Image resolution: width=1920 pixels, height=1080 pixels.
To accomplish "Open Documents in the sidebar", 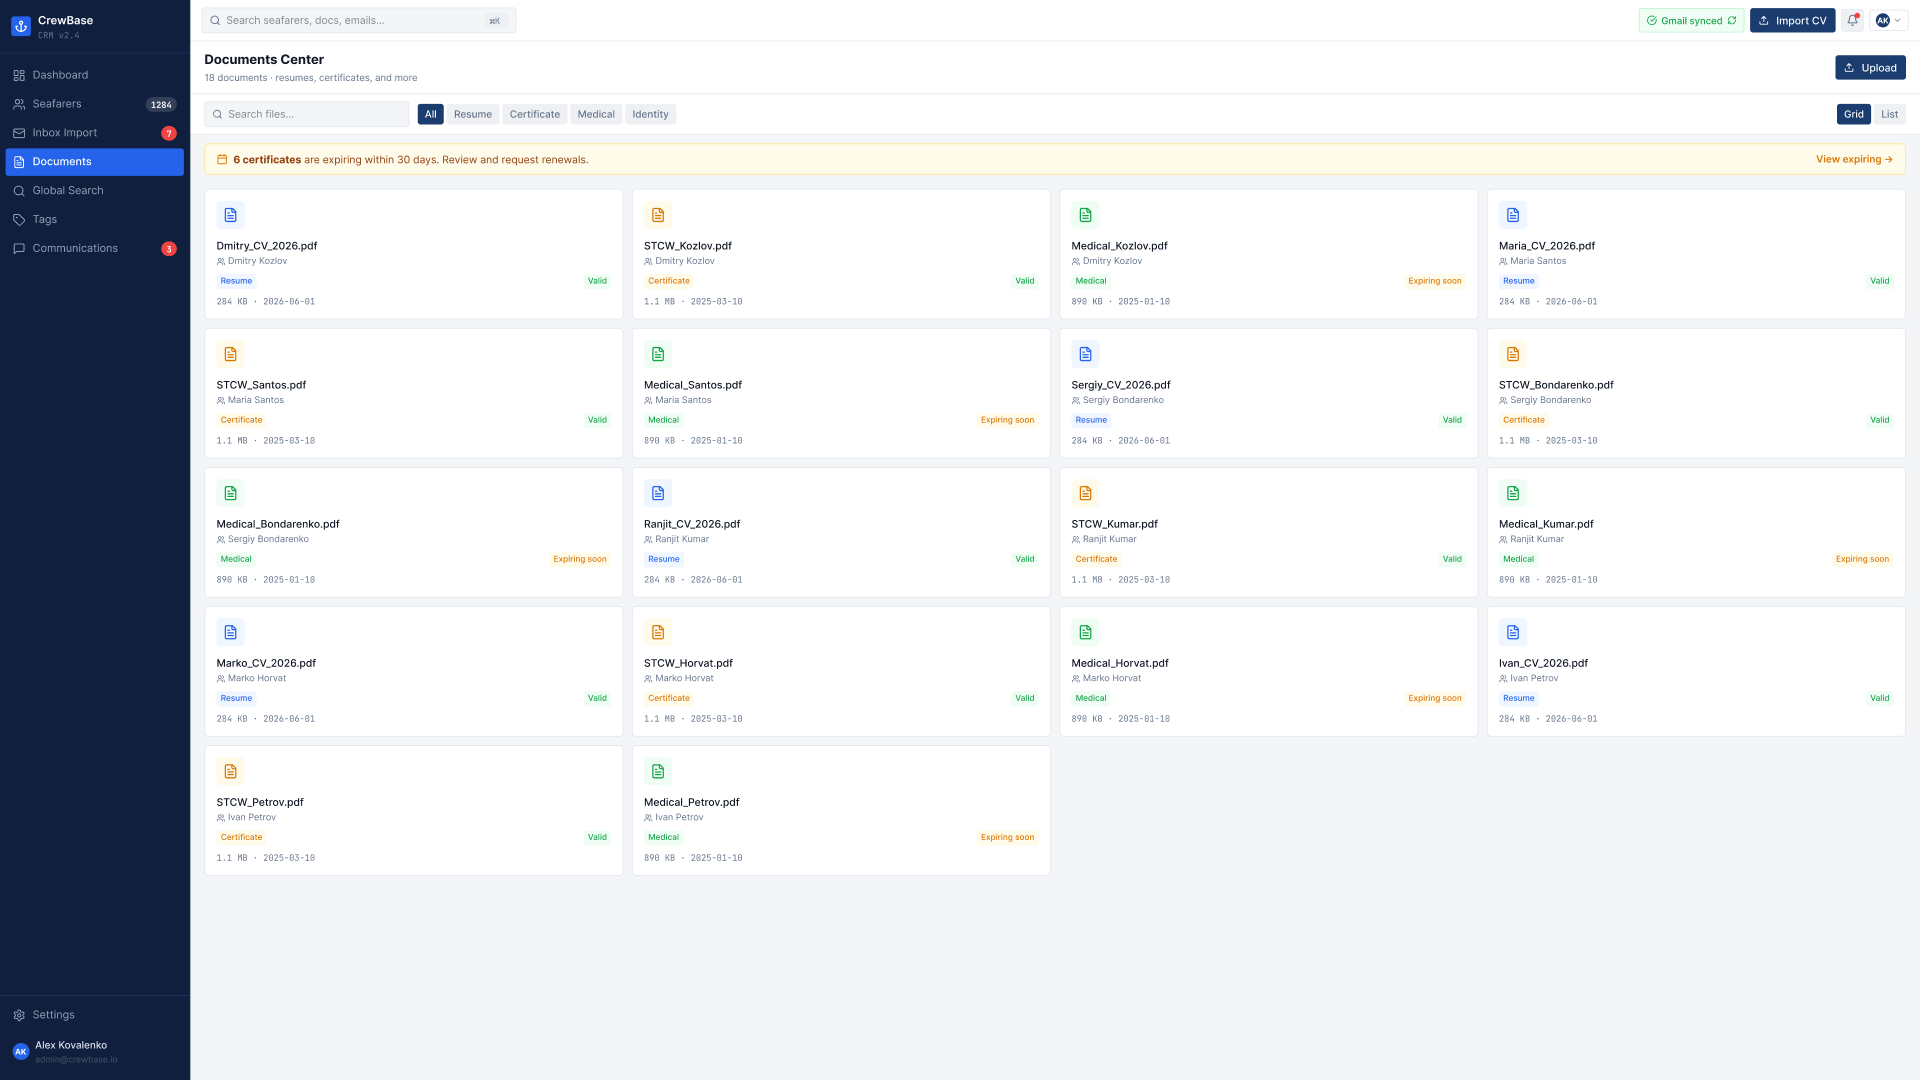I will point(95,162).
